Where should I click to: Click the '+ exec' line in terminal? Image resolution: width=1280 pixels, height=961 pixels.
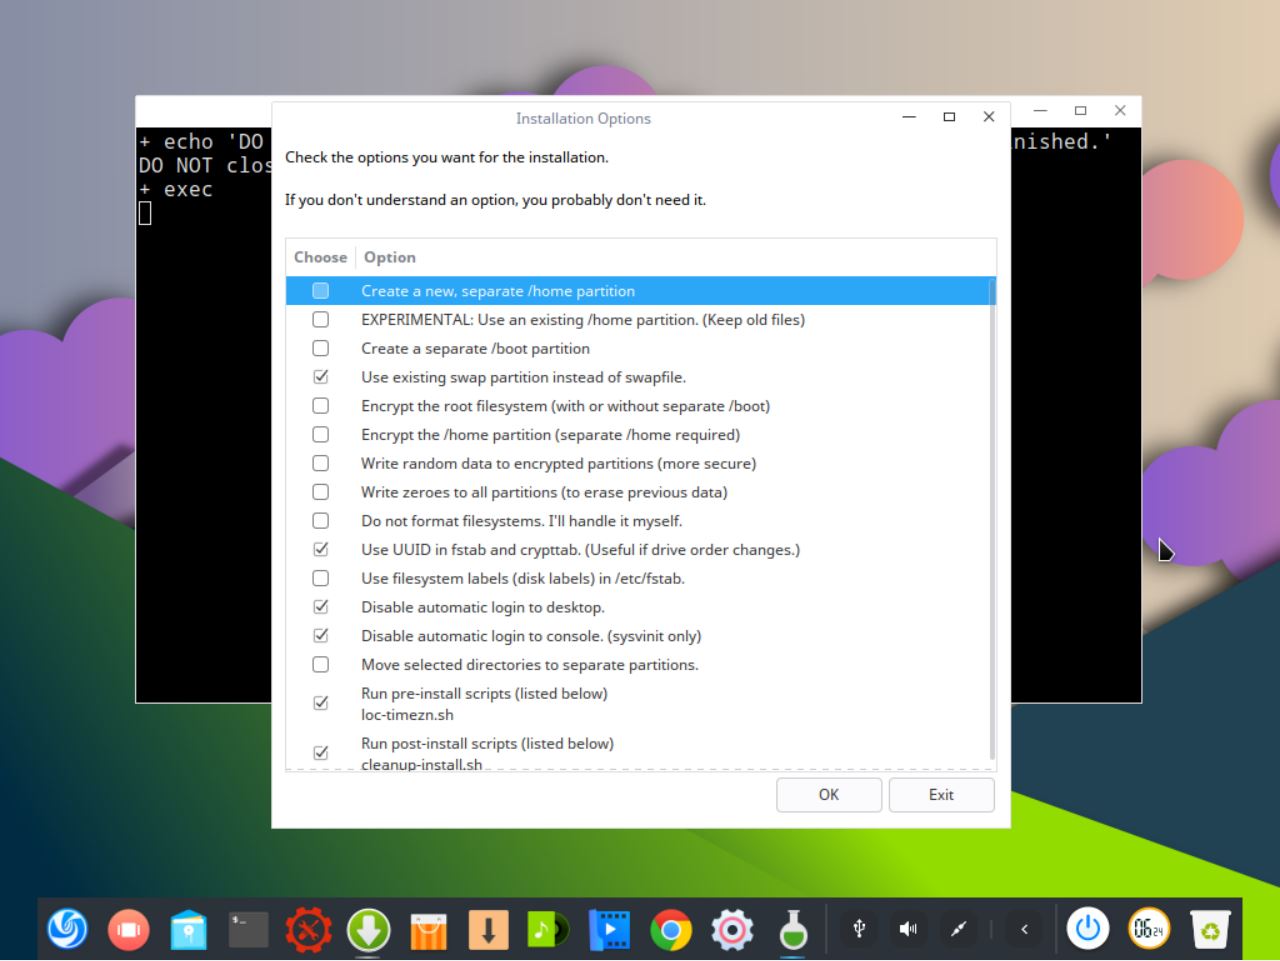point(176,190)
